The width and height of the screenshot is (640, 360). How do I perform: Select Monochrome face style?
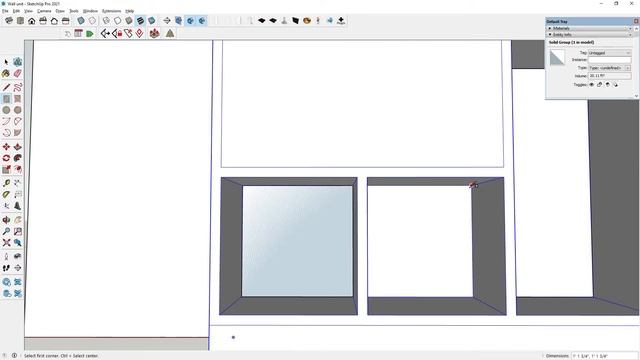coord(151,20)
